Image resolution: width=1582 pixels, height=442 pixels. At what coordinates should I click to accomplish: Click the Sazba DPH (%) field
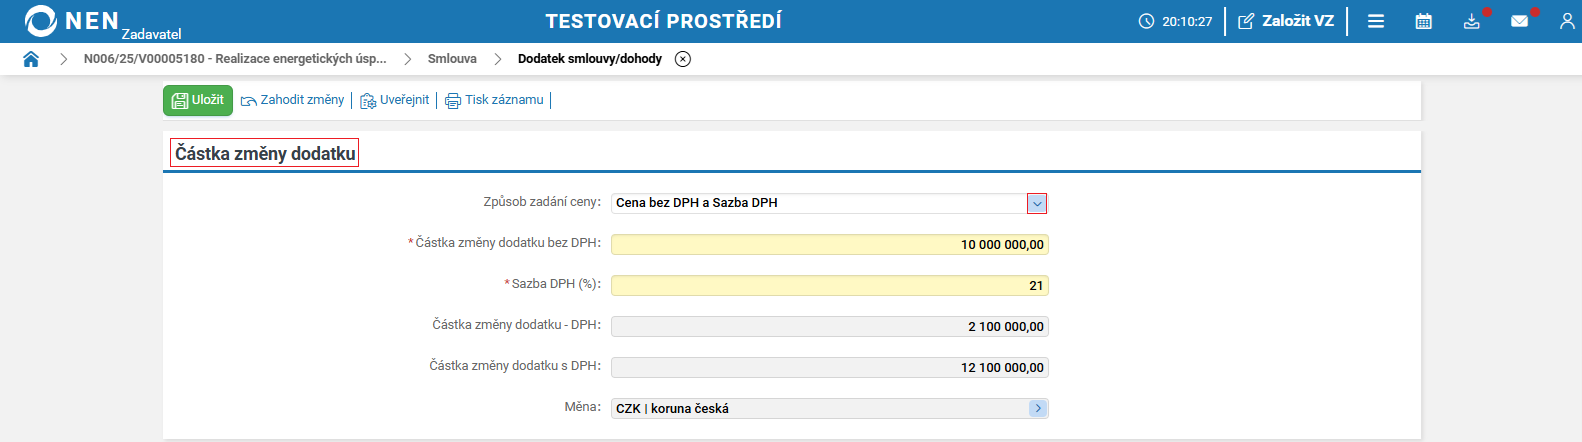[x=830, y=285]
